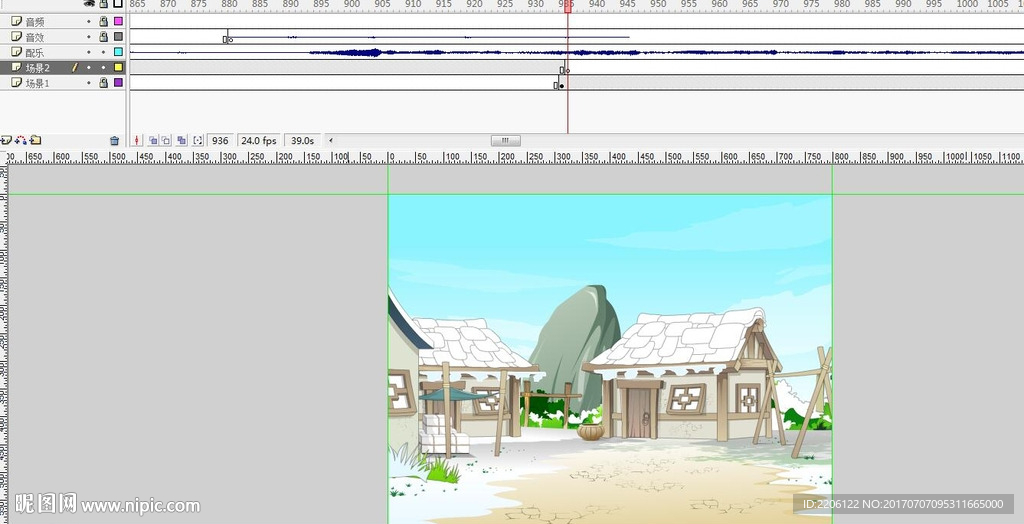Select the layer named 音效
Viewport: 1024px width, 524px height.
[35, 37]
